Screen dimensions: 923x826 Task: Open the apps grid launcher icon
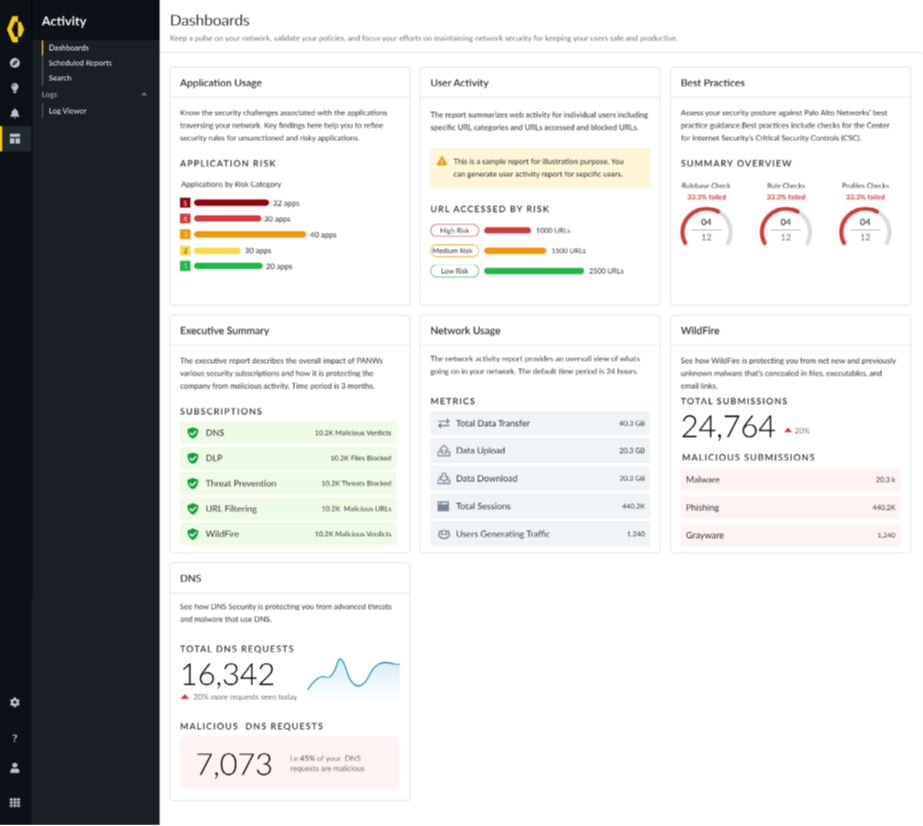(15, 802)
